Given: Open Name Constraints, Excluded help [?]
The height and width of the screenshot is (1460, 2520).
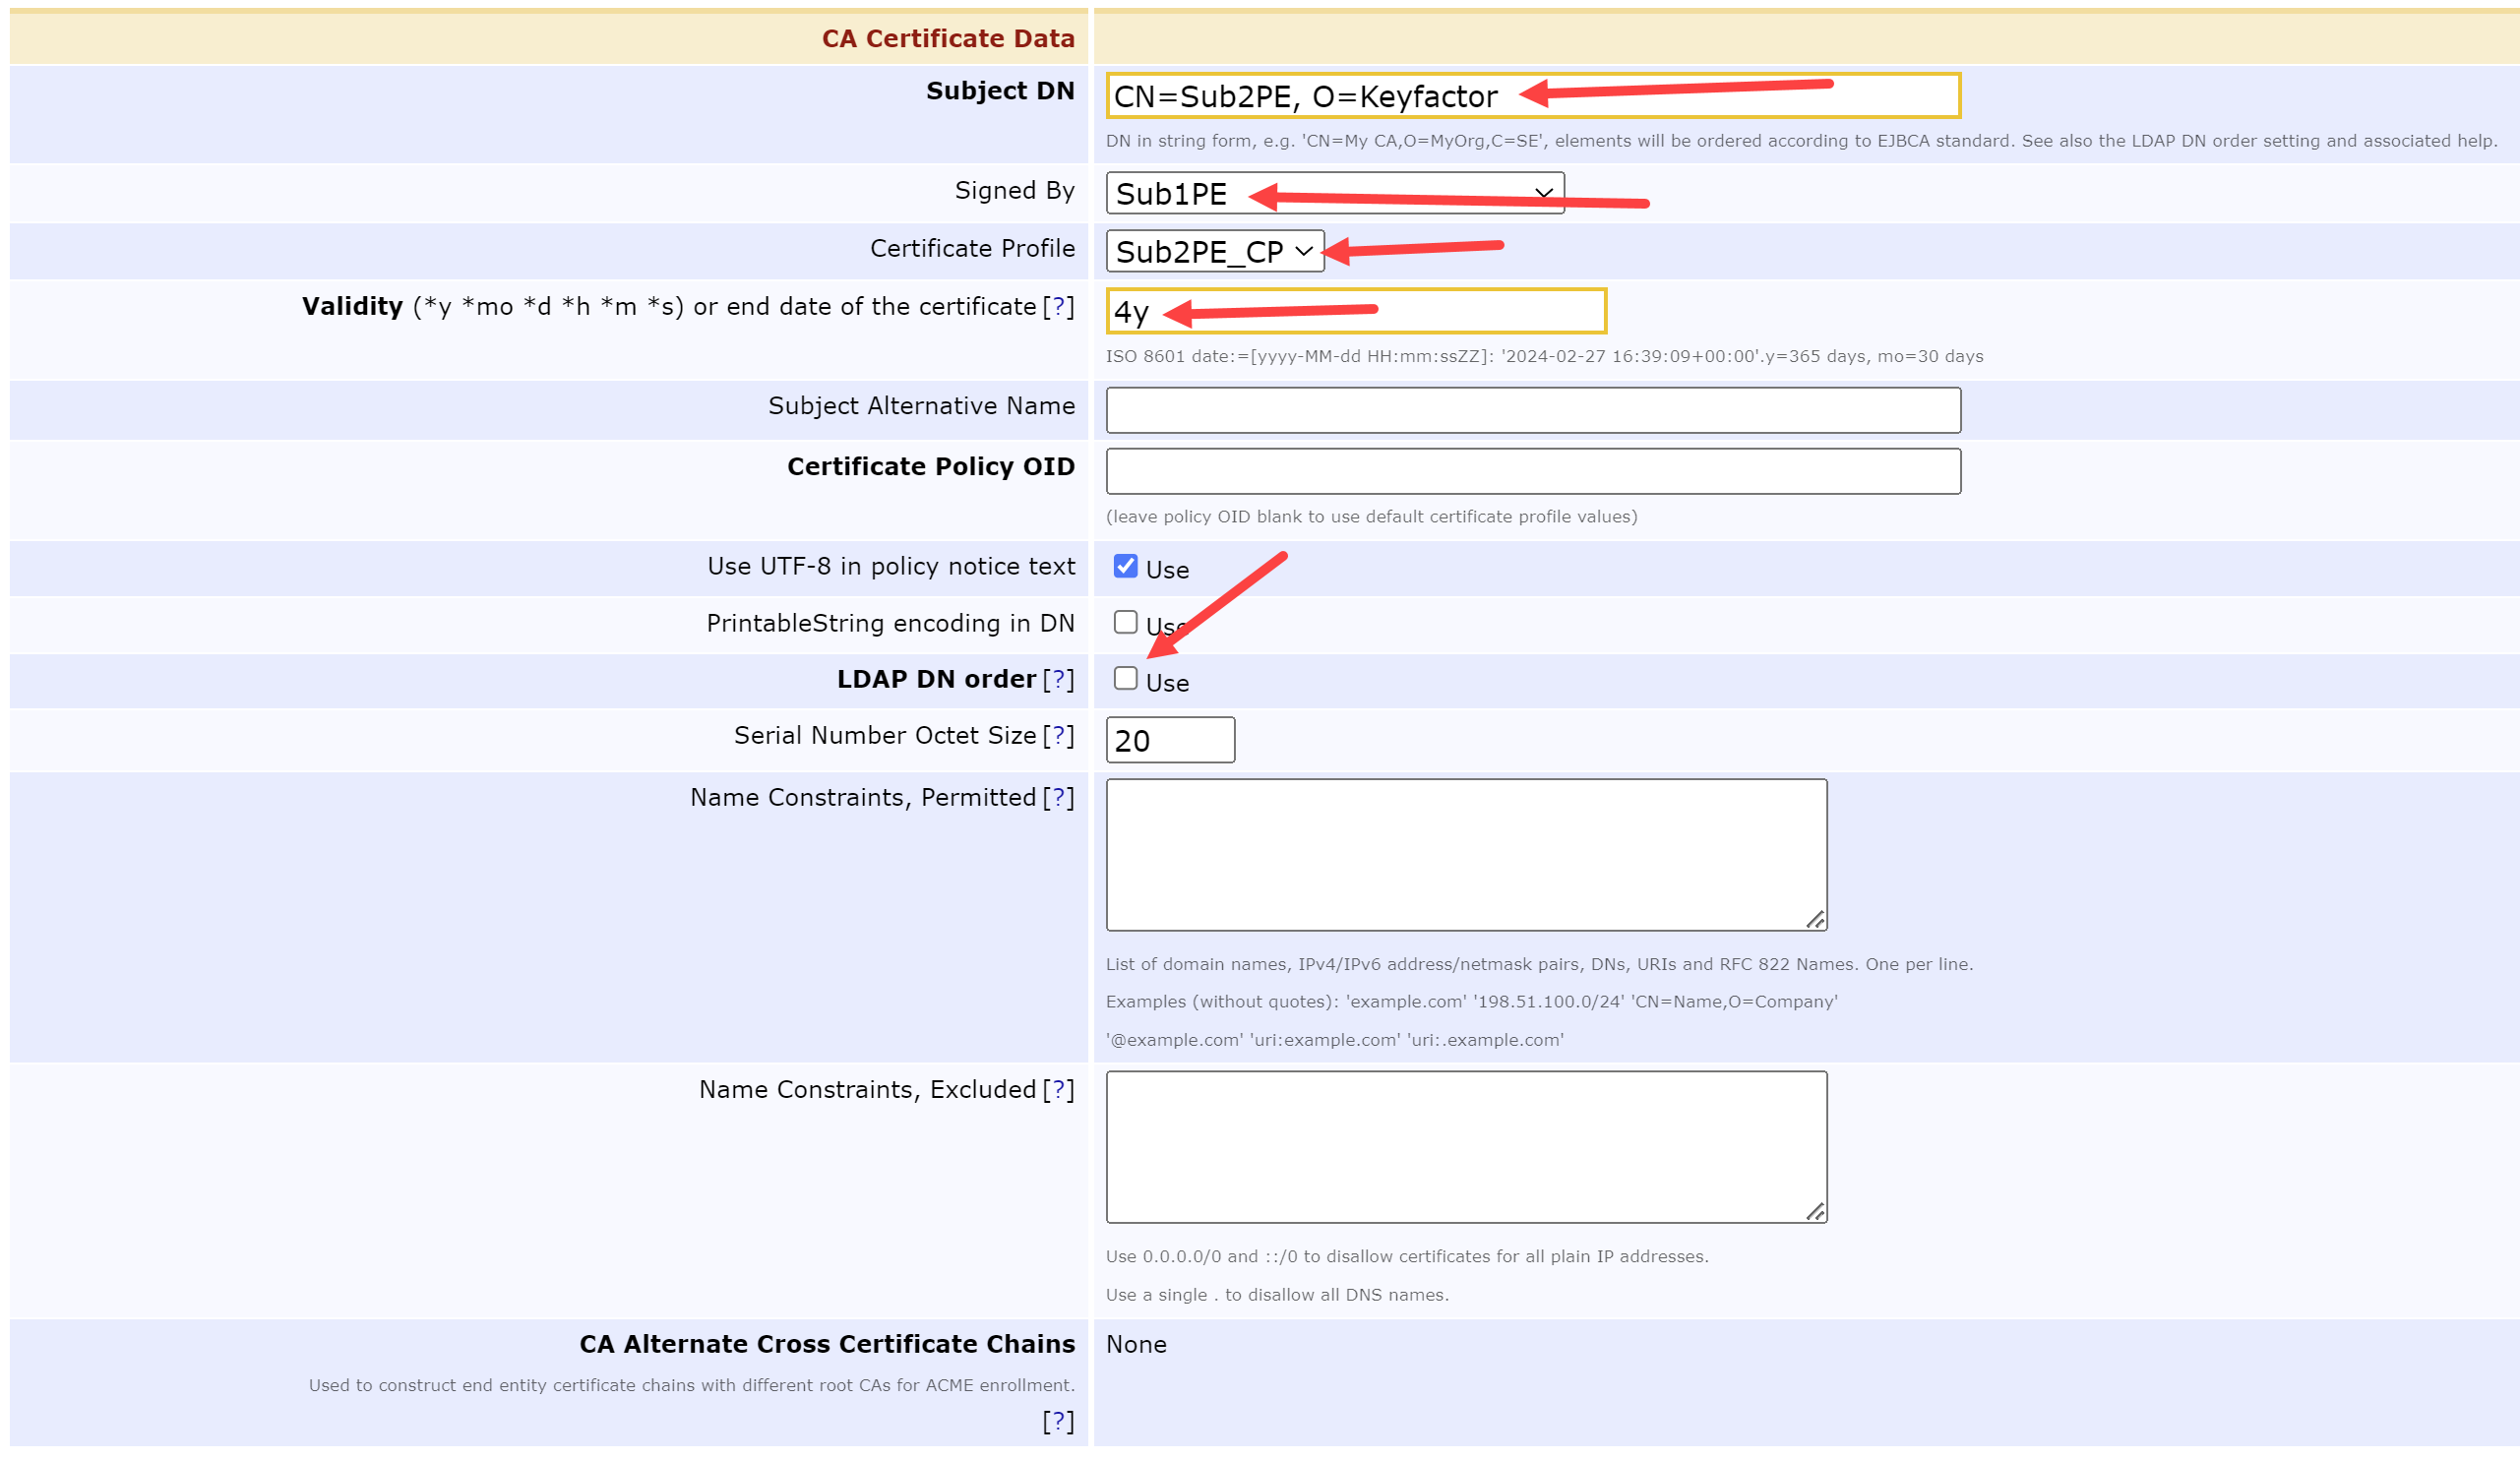Looking at the screenshot, I should click(x=1058, y=1090).
